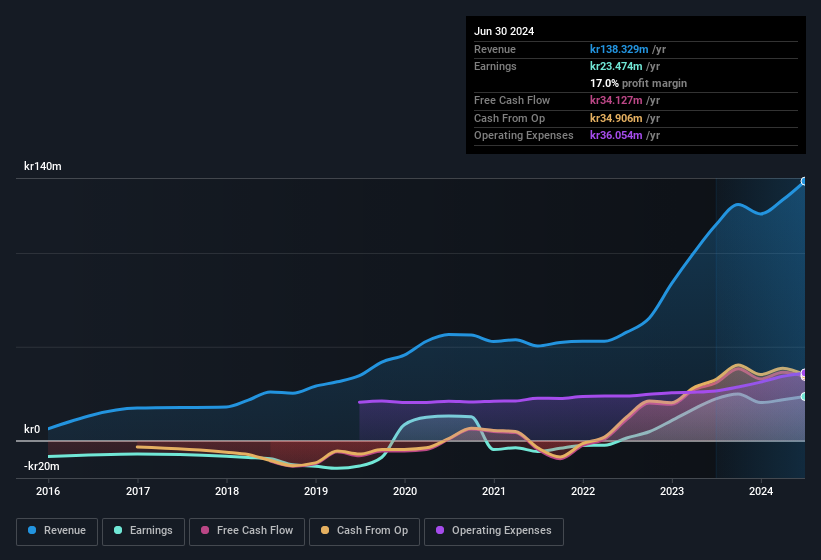Click the 17.0% profit margin text

[x=638, y=83]
